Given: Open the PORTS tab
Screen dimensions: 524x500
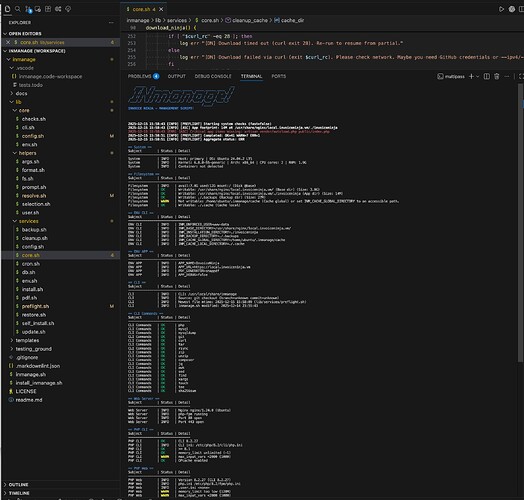Looking at the screenshot, I should (279, 77).
